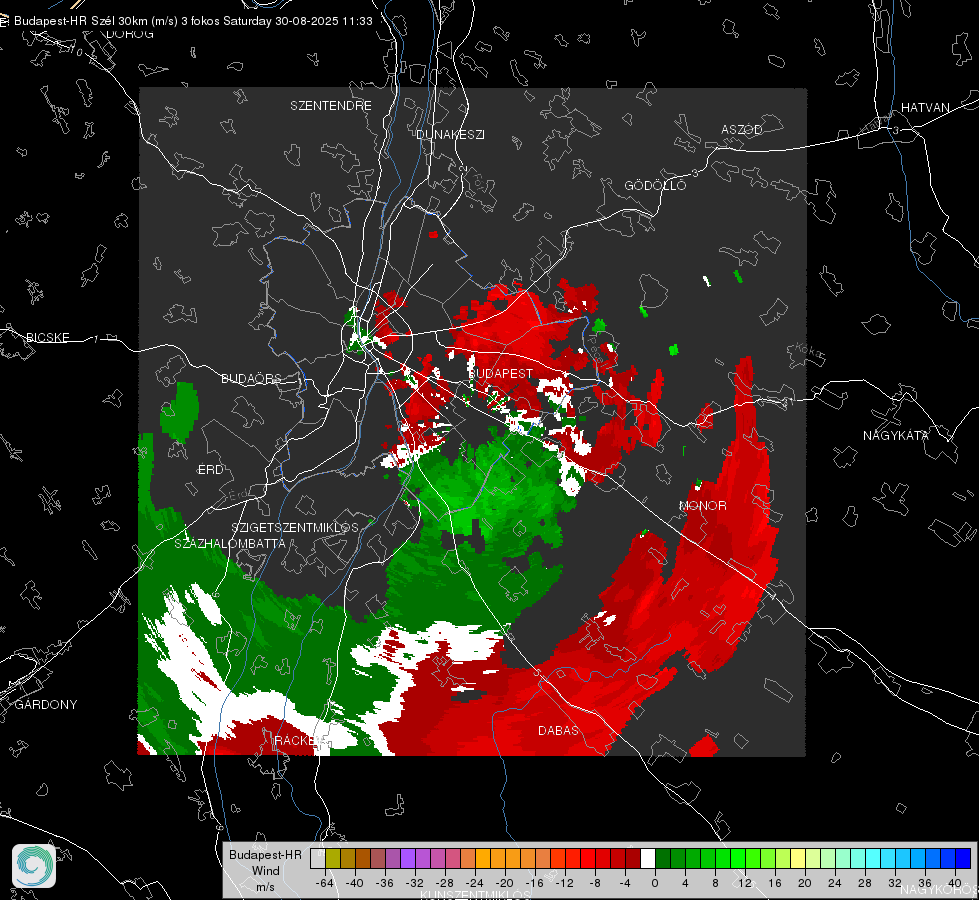Pick the white zero-velocity legend swatch
Image resolution: width=979 pixels, height=900 pixels.
pyautogui.click(x=648, y=858)
